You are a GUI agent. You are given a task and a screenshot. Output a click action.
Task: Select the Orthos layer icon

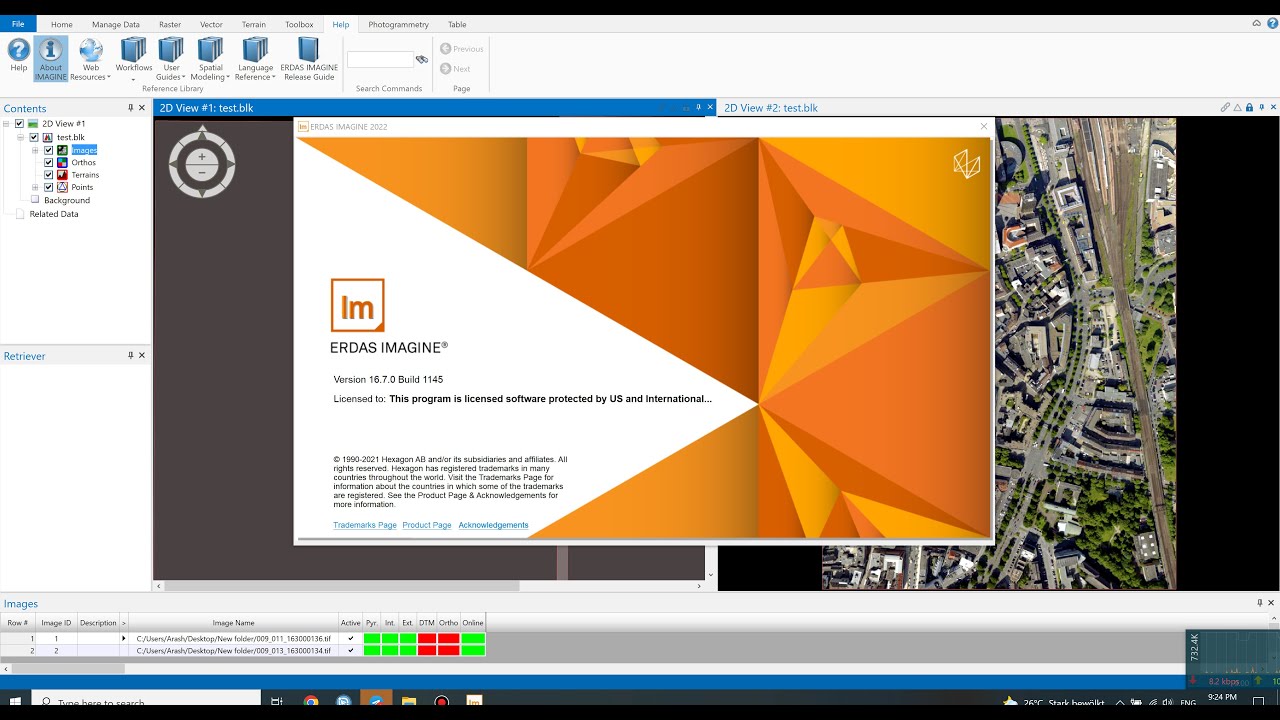(62, 162)
